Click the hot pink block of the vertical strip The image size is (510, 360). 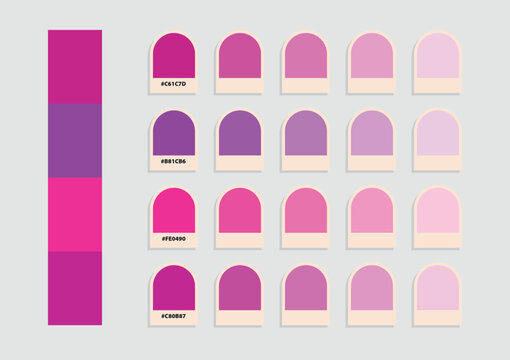(x=75, y=215)
